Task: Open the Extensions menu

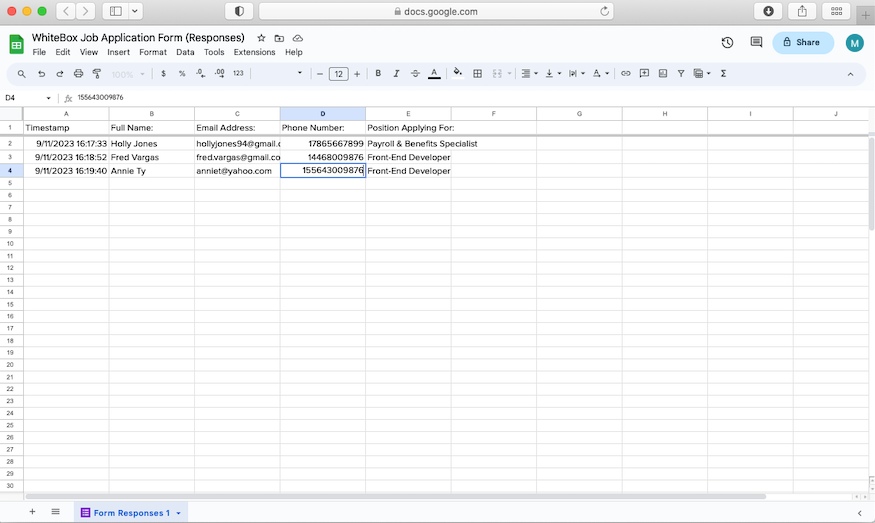Action: click(x=254, y=52)
